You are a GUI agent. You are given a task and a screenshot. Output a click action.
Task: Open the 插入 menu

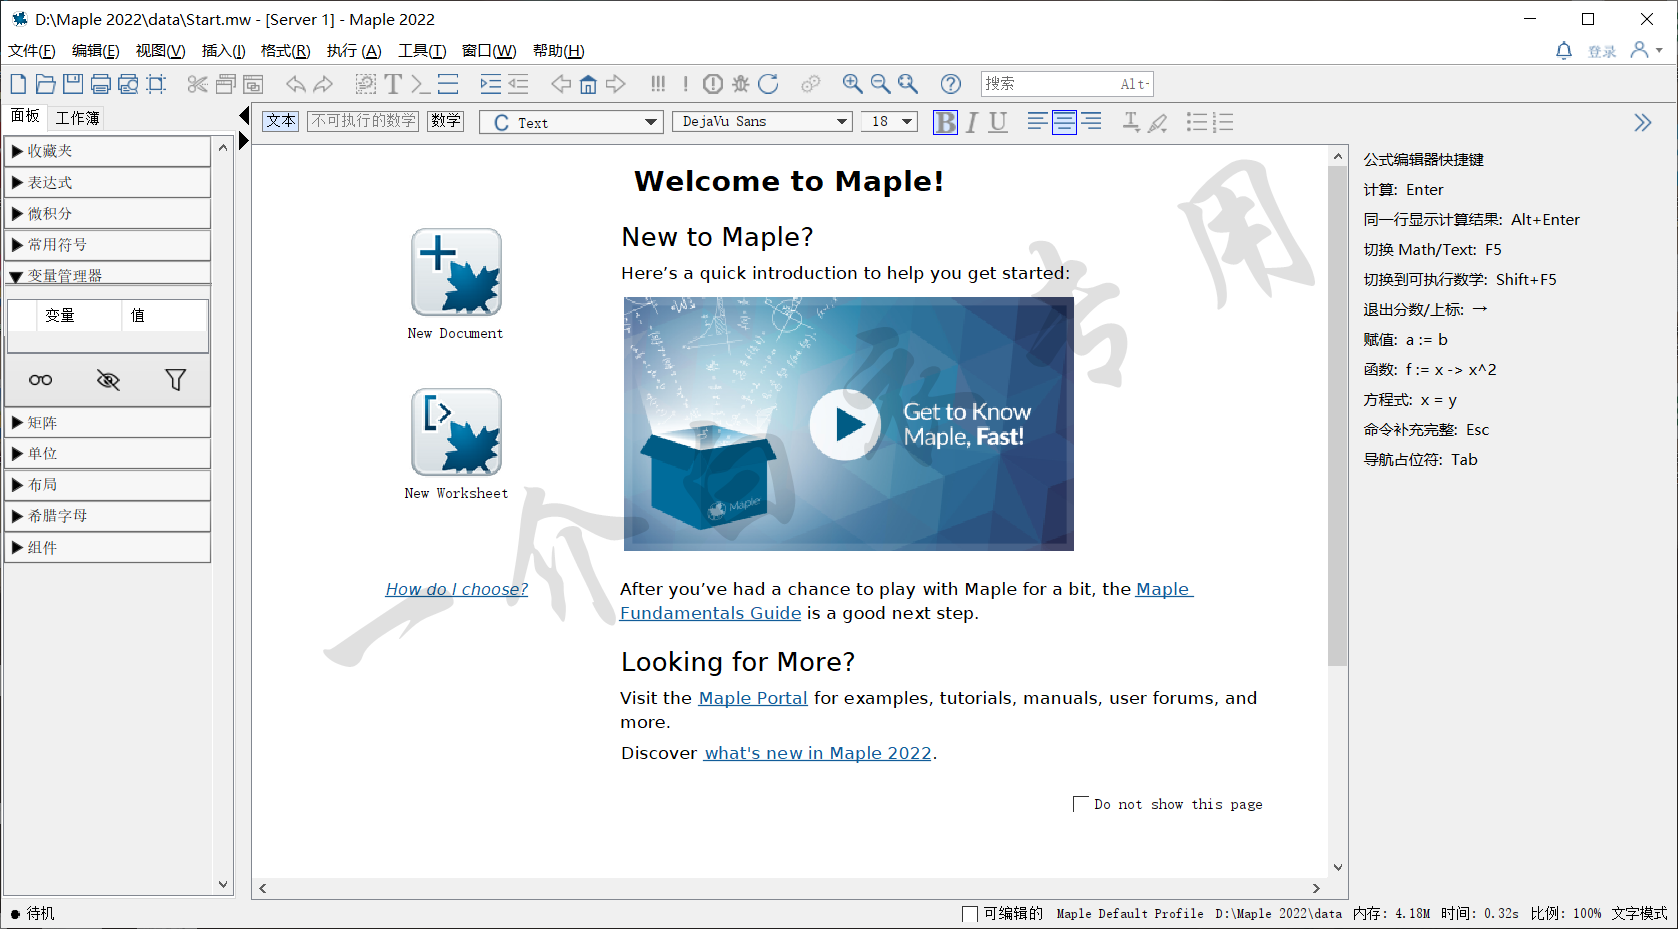(223, 51)
